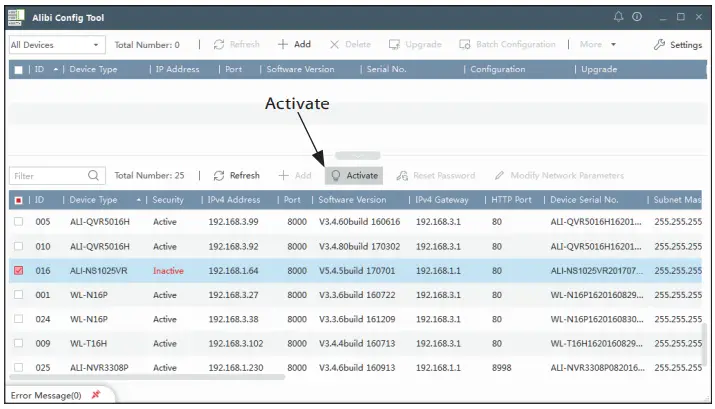This screenshot has width=715, height=409.
Task: Click the Configuration column header
Action: pos(497,69)
